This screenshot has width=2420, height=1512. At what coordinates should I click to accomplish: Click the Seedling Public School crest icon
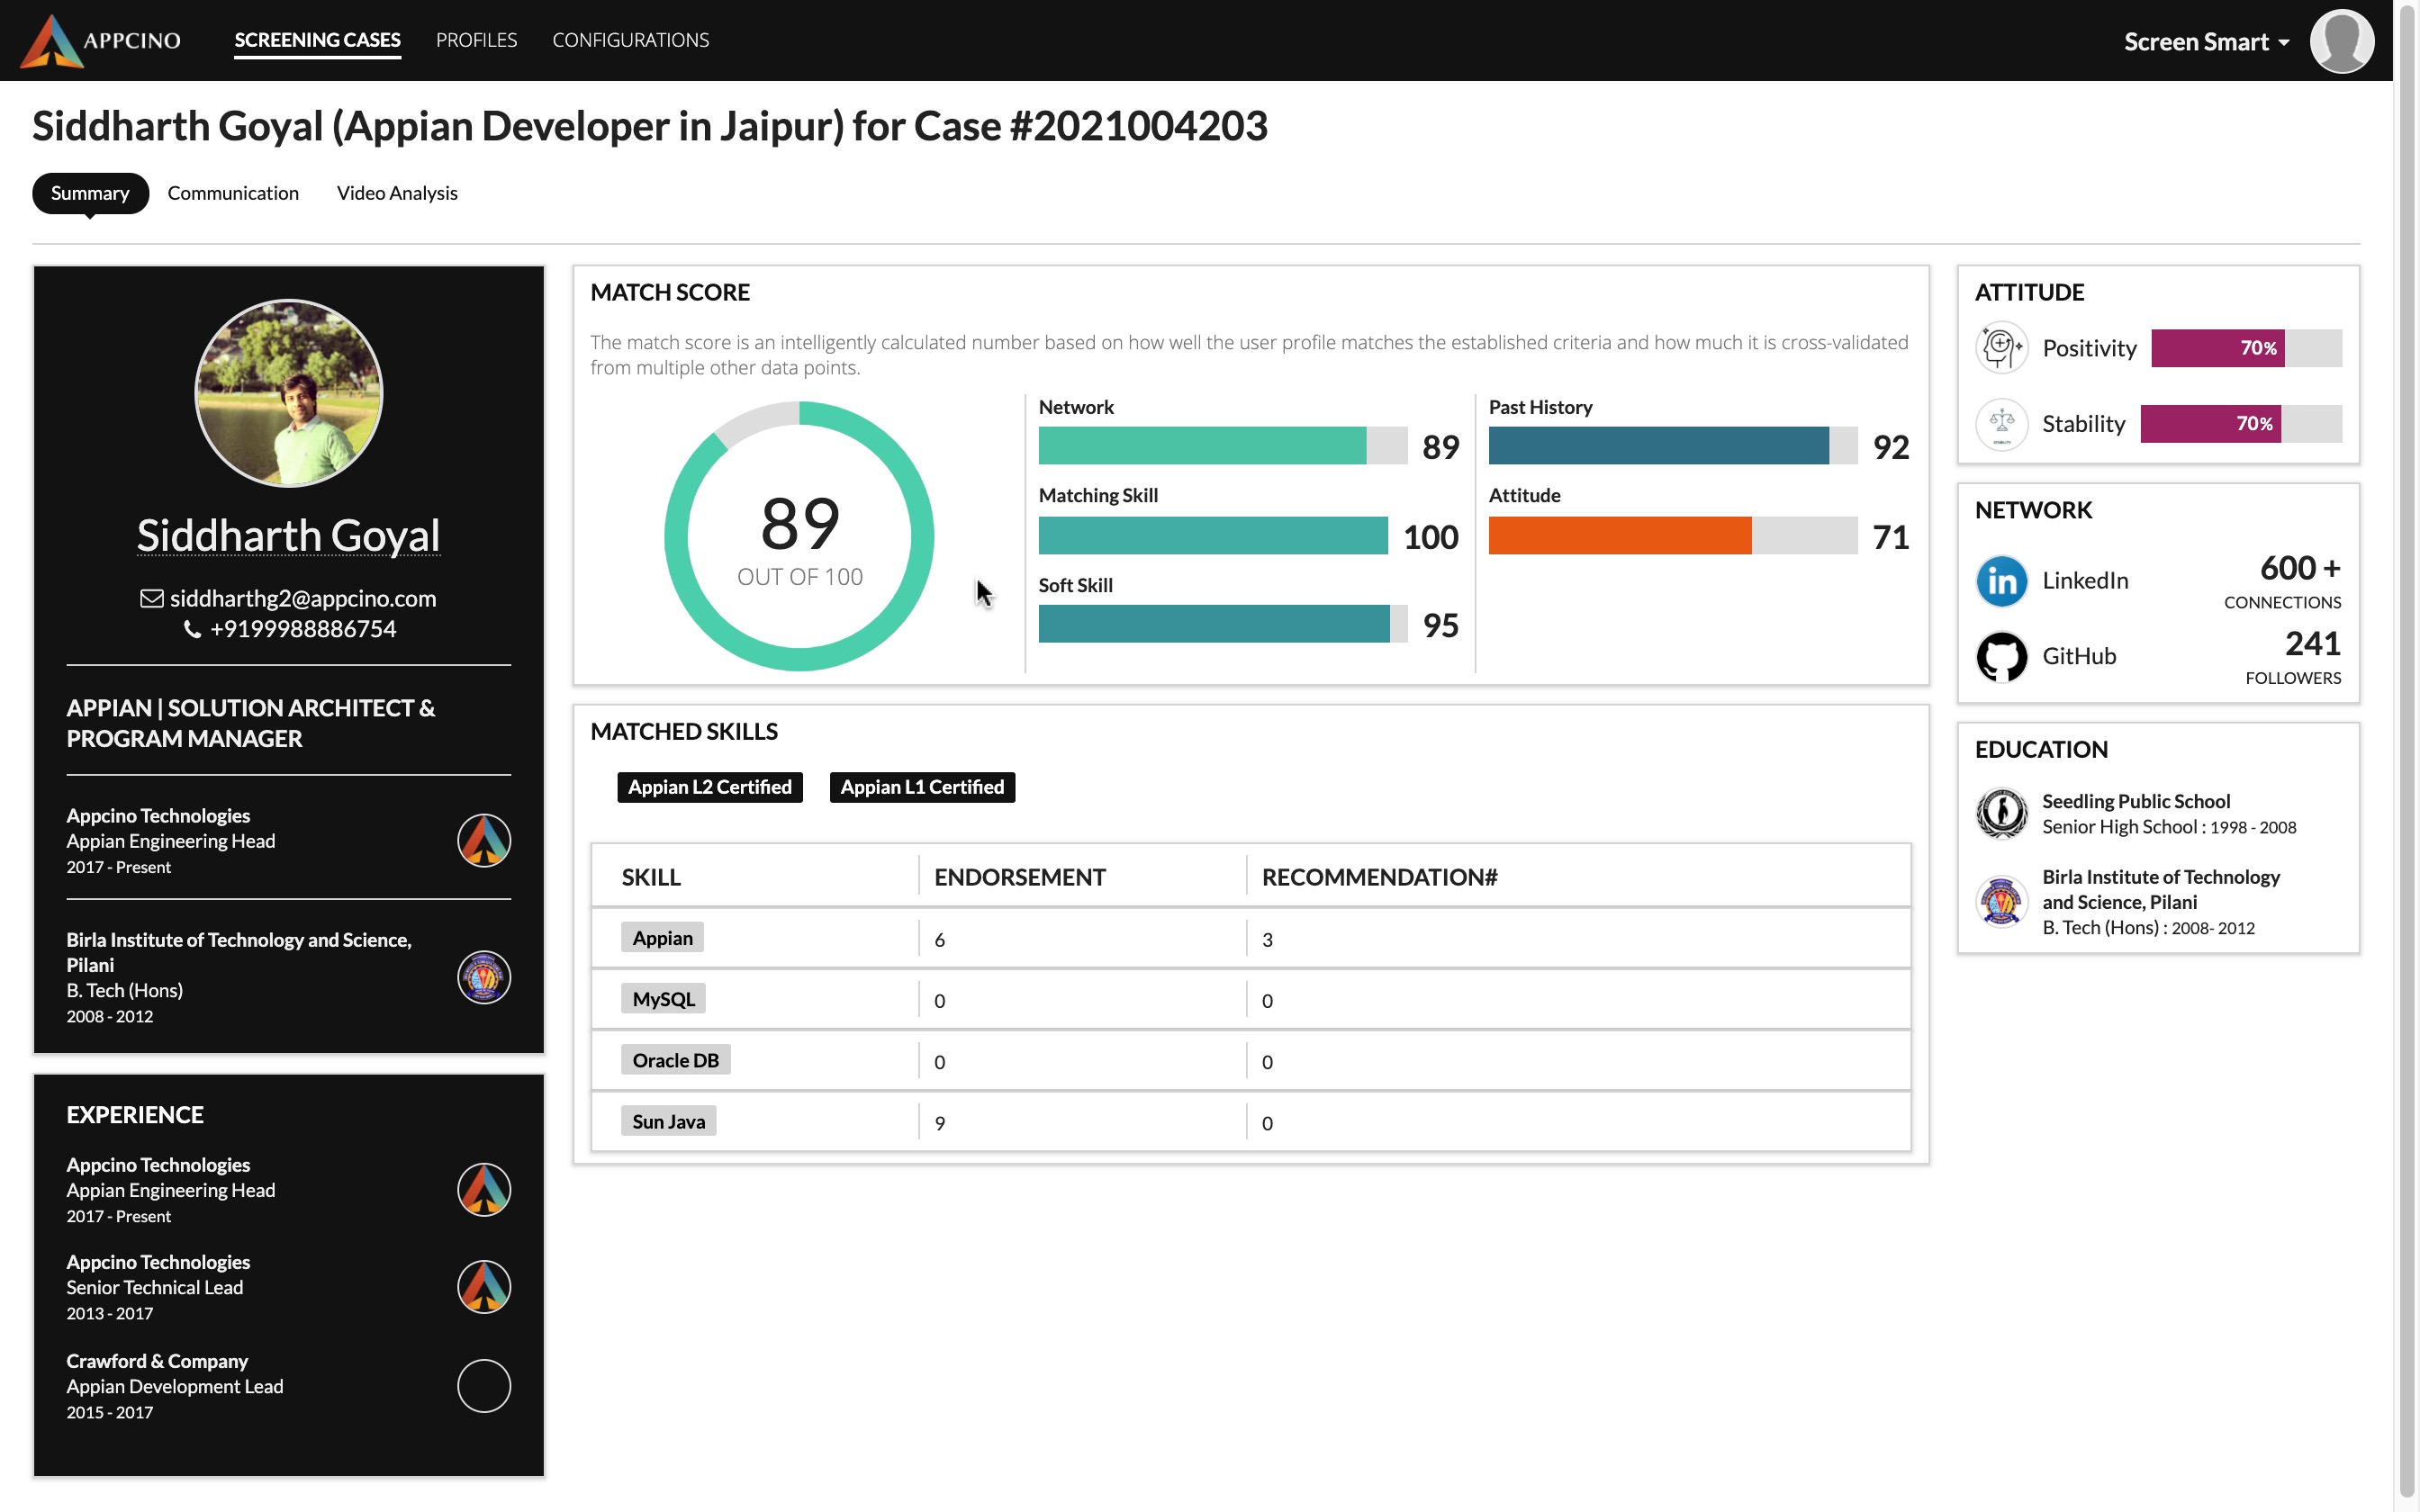click(x=2002, y=813)
